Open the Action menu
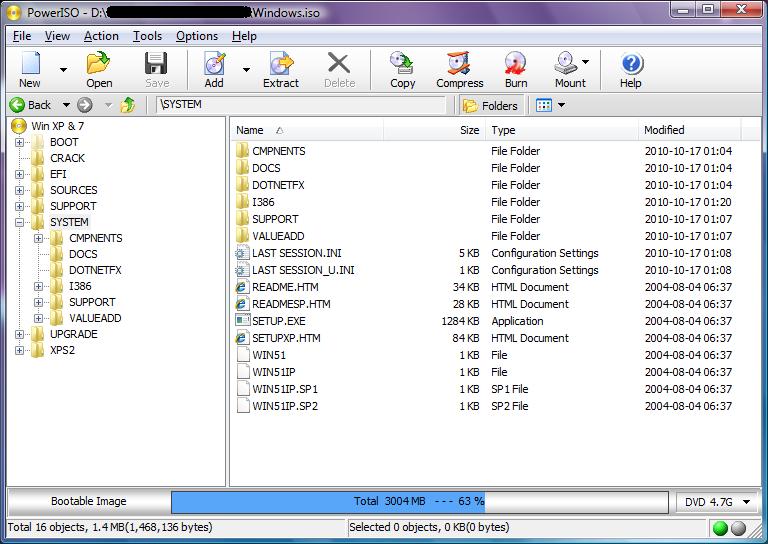 click(101, 36)
